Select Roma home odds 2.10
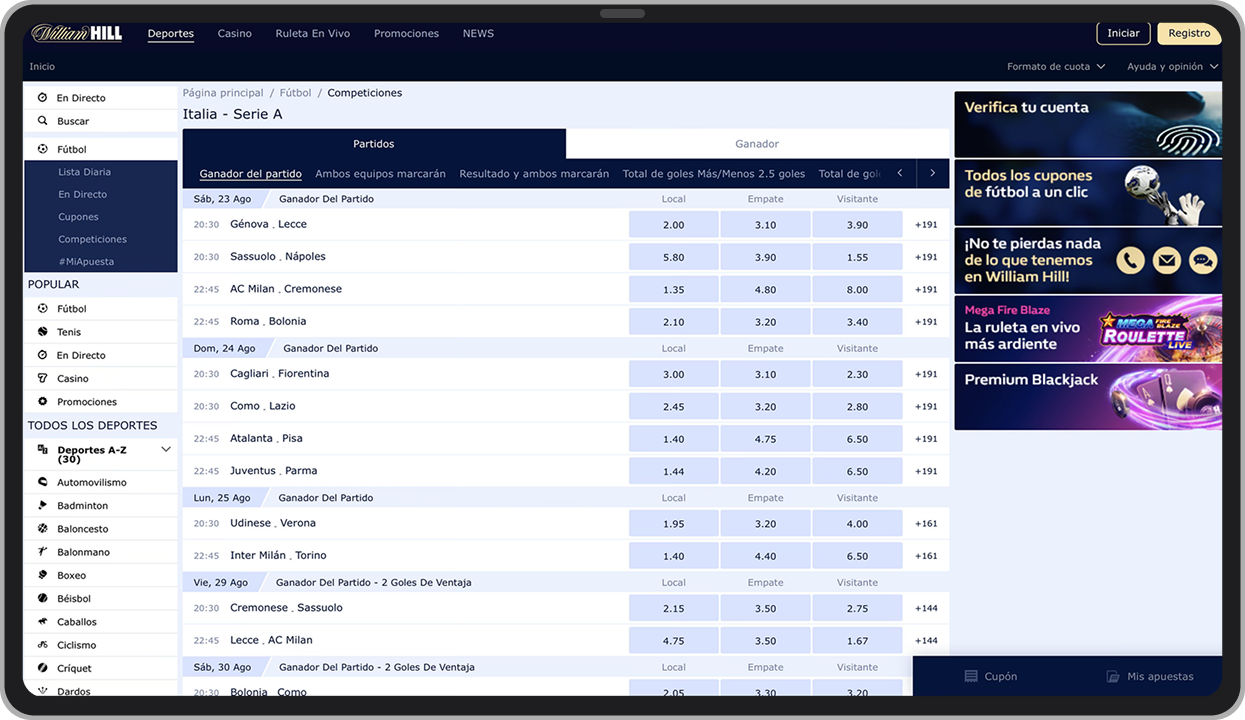 point(674,322)
